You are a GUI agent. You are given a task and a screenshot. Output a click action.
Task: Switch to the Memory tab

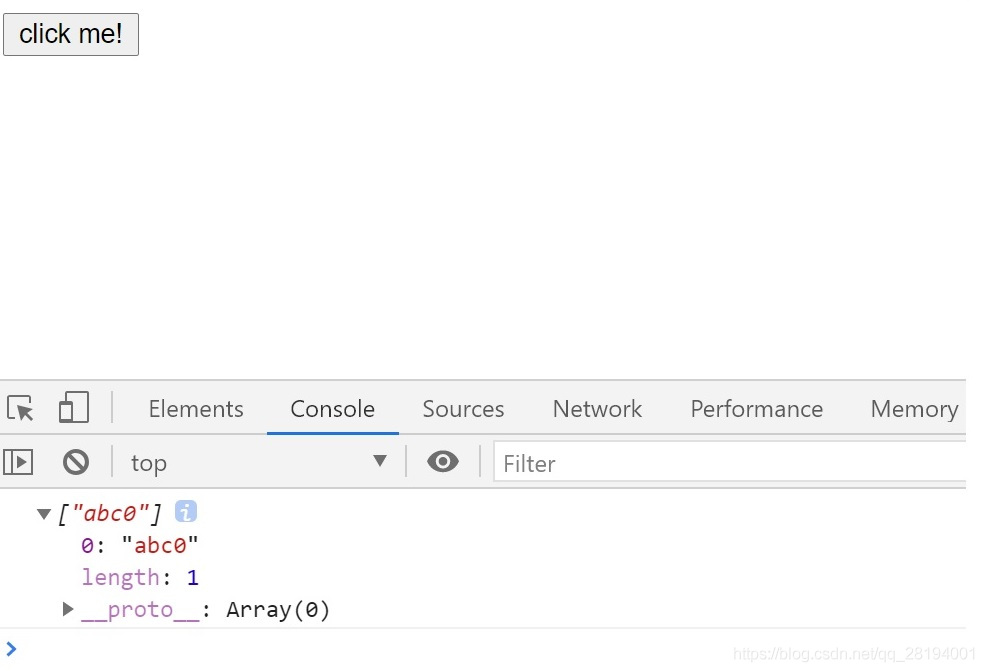click(914, 409)
